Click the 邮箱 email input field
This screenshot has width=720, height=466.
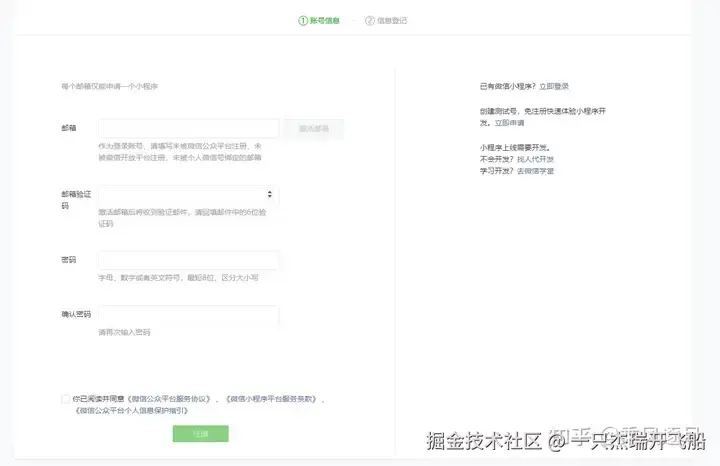point(188,129)
